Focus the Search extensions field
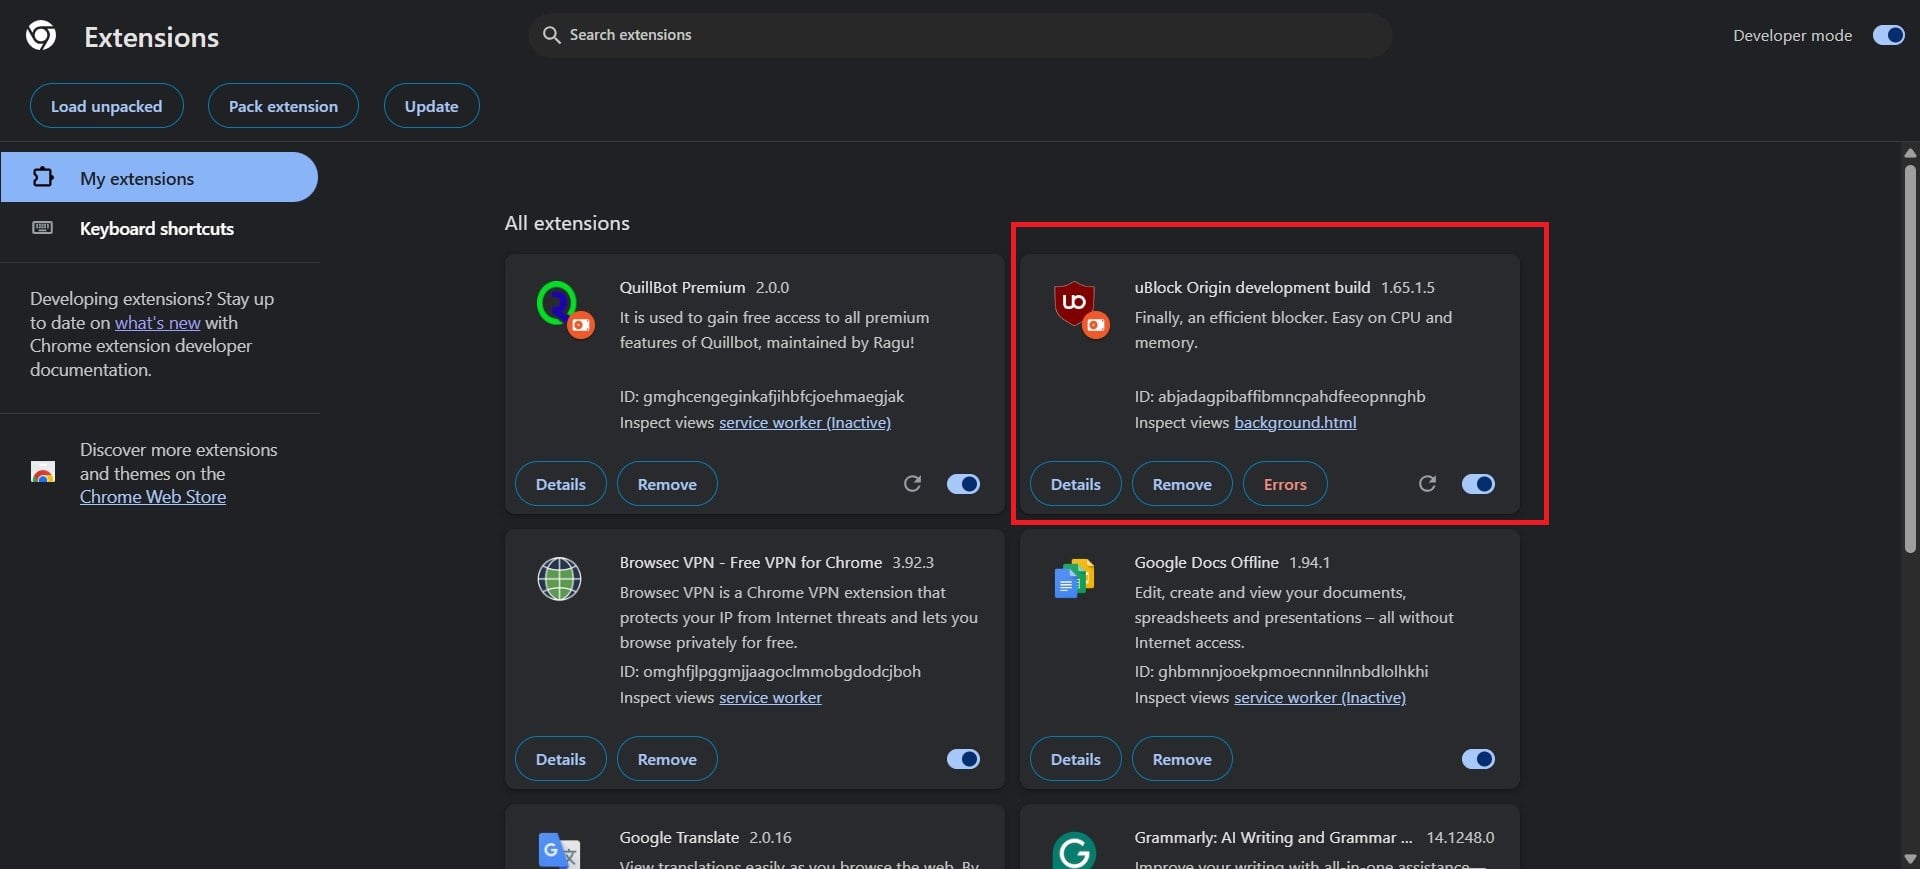This screenshot has width=1920, height=869. tap(960, 35)
